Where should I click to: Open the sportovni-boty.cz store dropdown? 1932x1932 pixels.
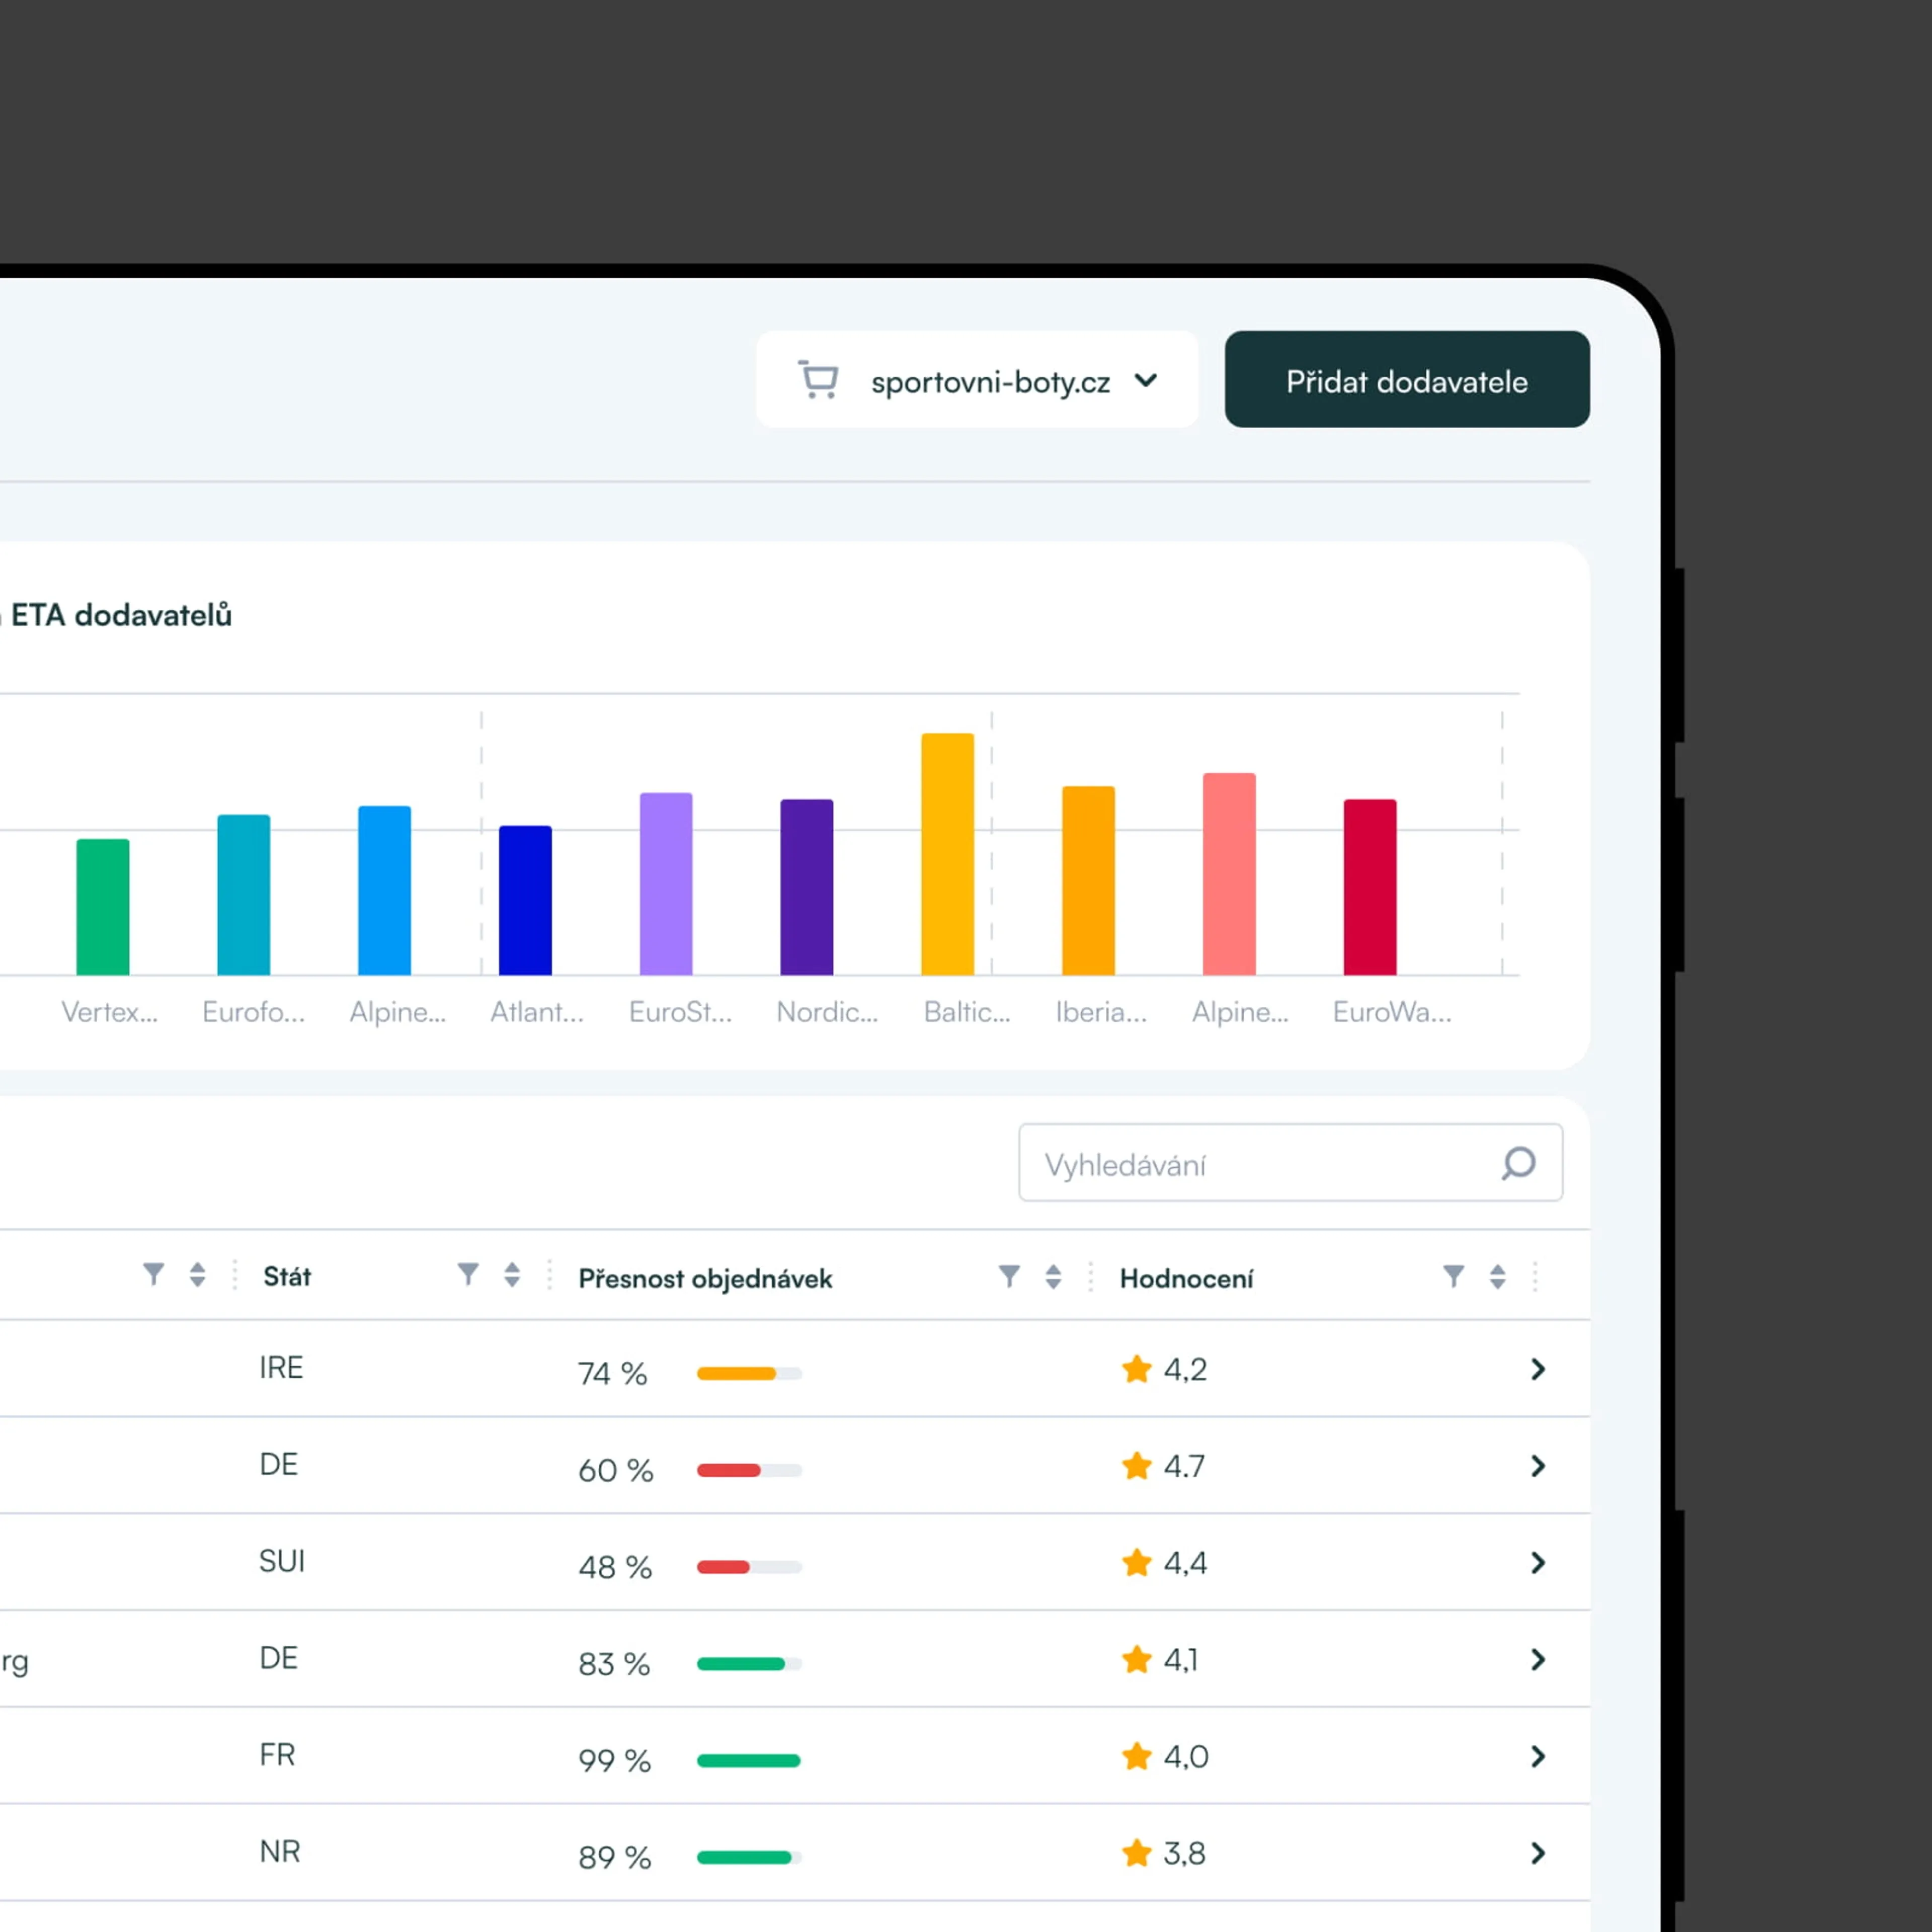pyautogui.click(x=977, y=380)
